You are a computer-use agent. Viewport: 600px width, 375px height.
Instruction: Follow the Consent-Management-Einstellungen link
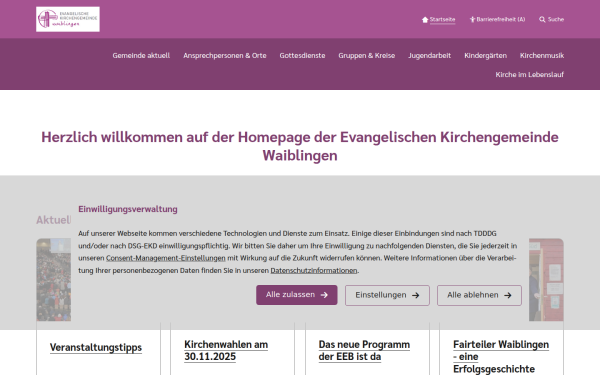coord(166,258)
